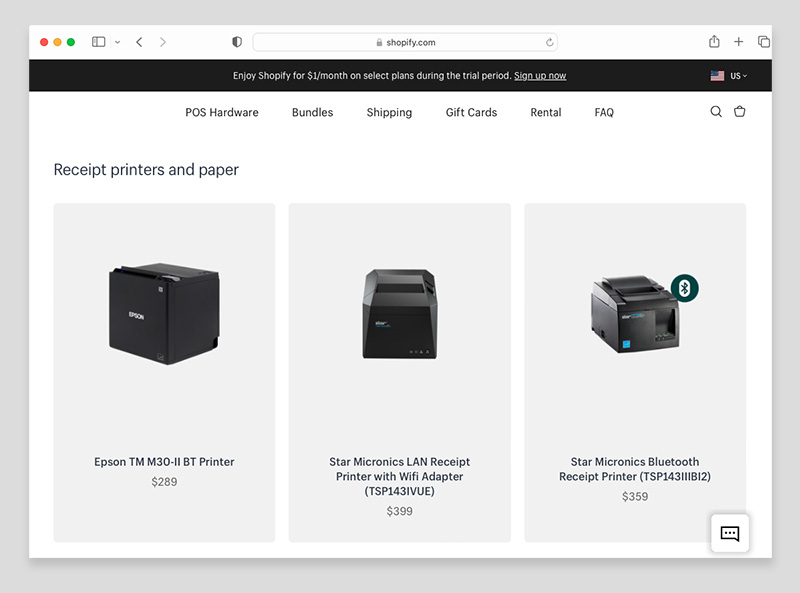Viewport: 800px width, 593px height.
Task: Close the Safari window red button
Action: click(x=44, y=42)
